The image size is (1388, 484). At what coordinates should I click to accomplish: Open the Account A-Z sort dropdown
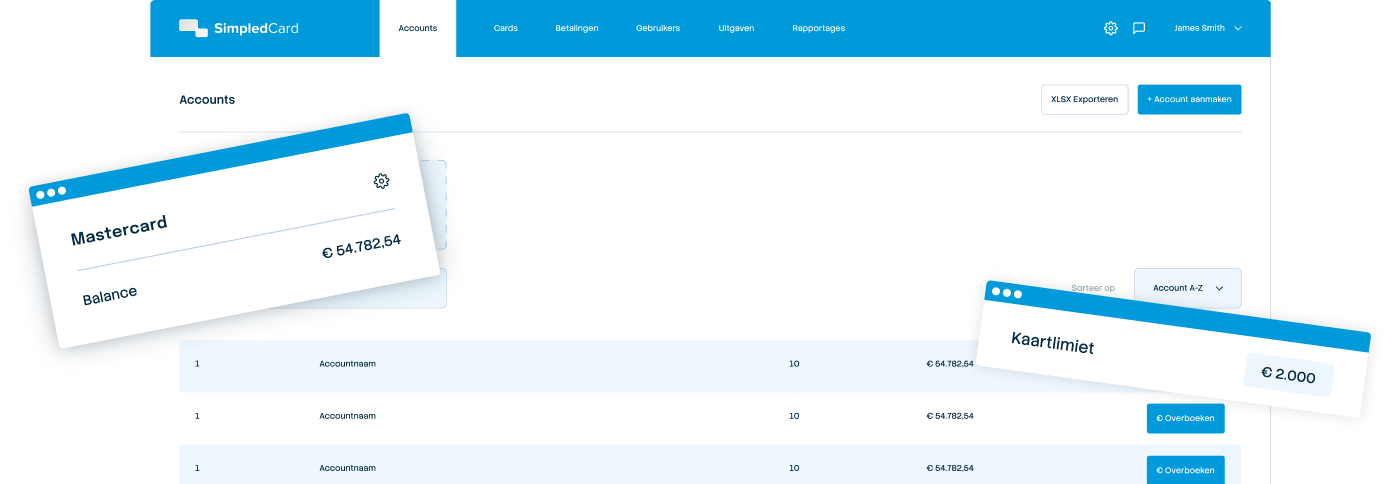[1187, 288]
